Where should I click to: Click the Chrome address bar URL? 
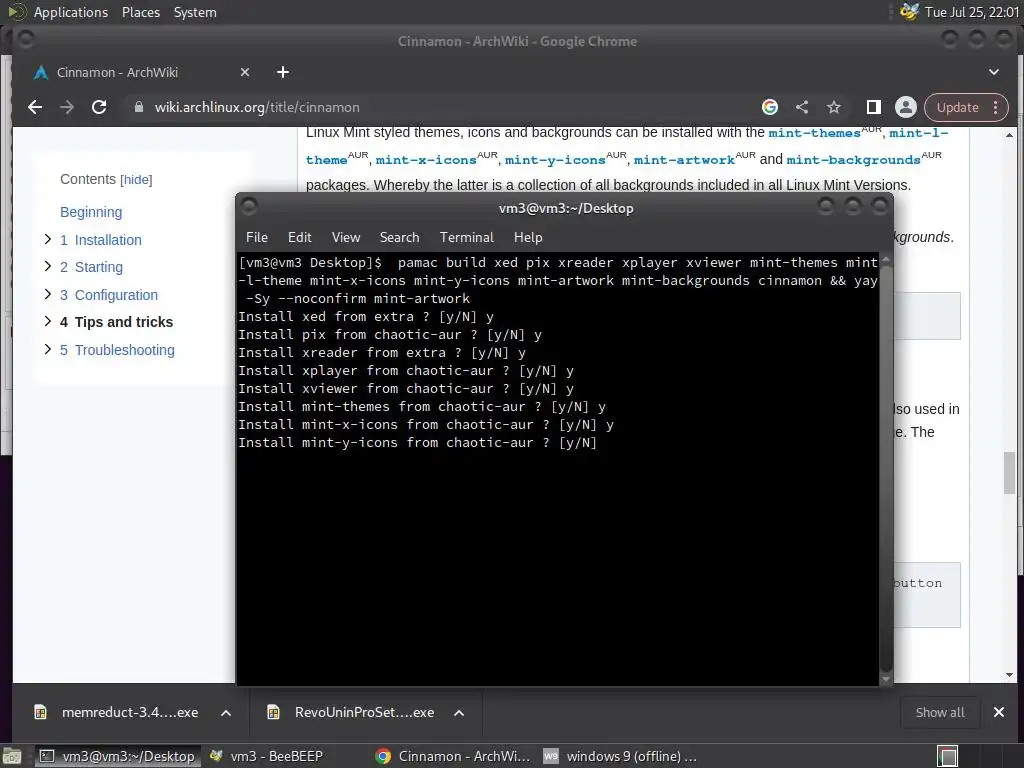point(257,107)
